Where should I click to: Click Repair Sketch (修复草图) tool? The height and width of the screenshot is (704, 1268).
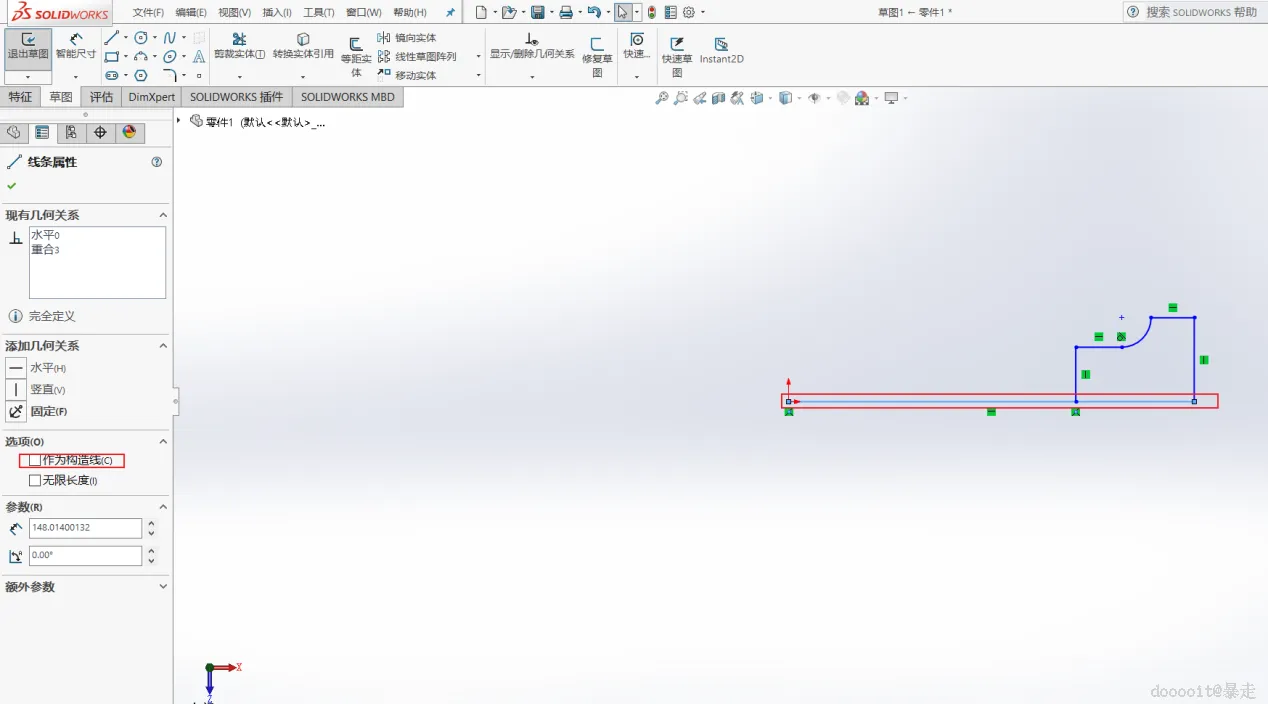(x=597, y=56)
